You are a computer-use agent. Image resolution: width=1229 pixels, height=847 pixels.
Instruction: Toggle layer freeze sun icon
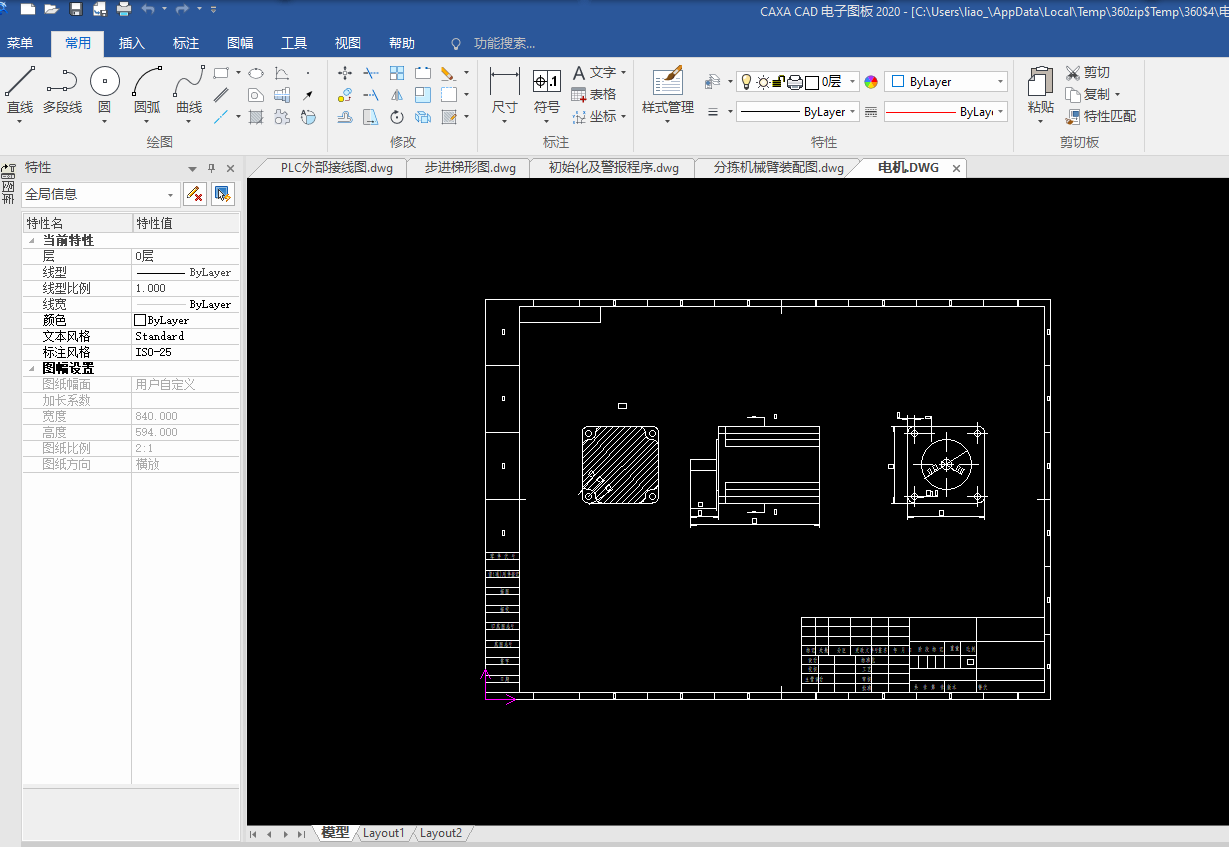(x=763, y=82)
